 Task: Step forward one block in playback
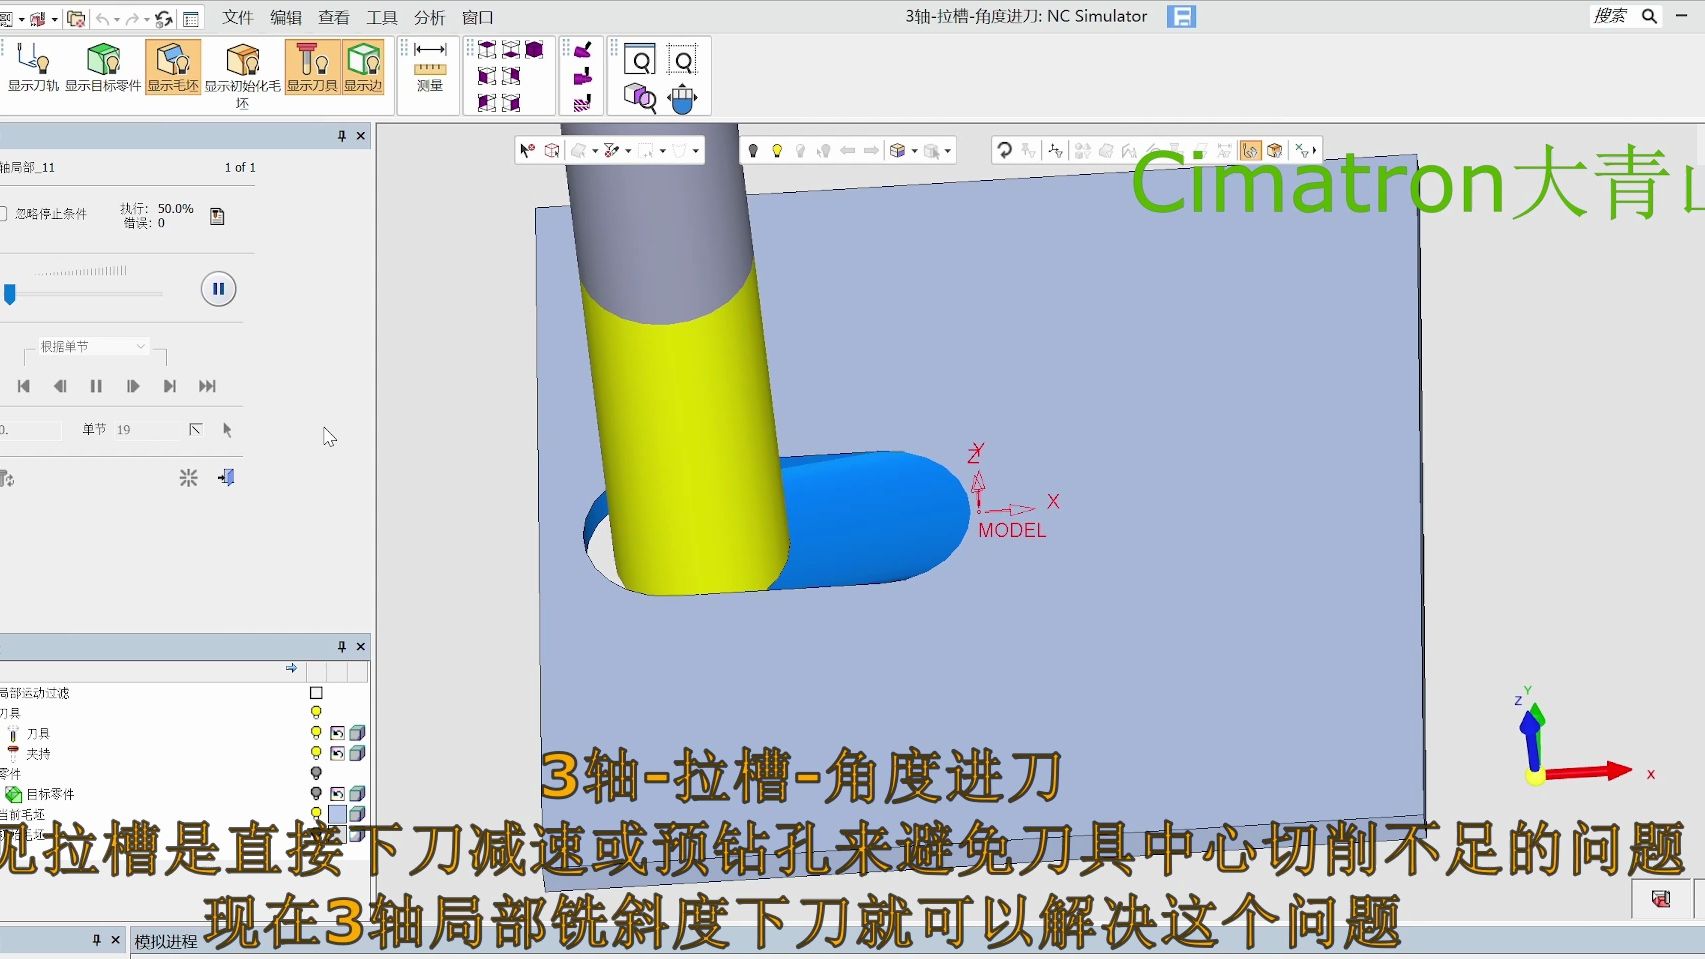[x=133, y=386]
